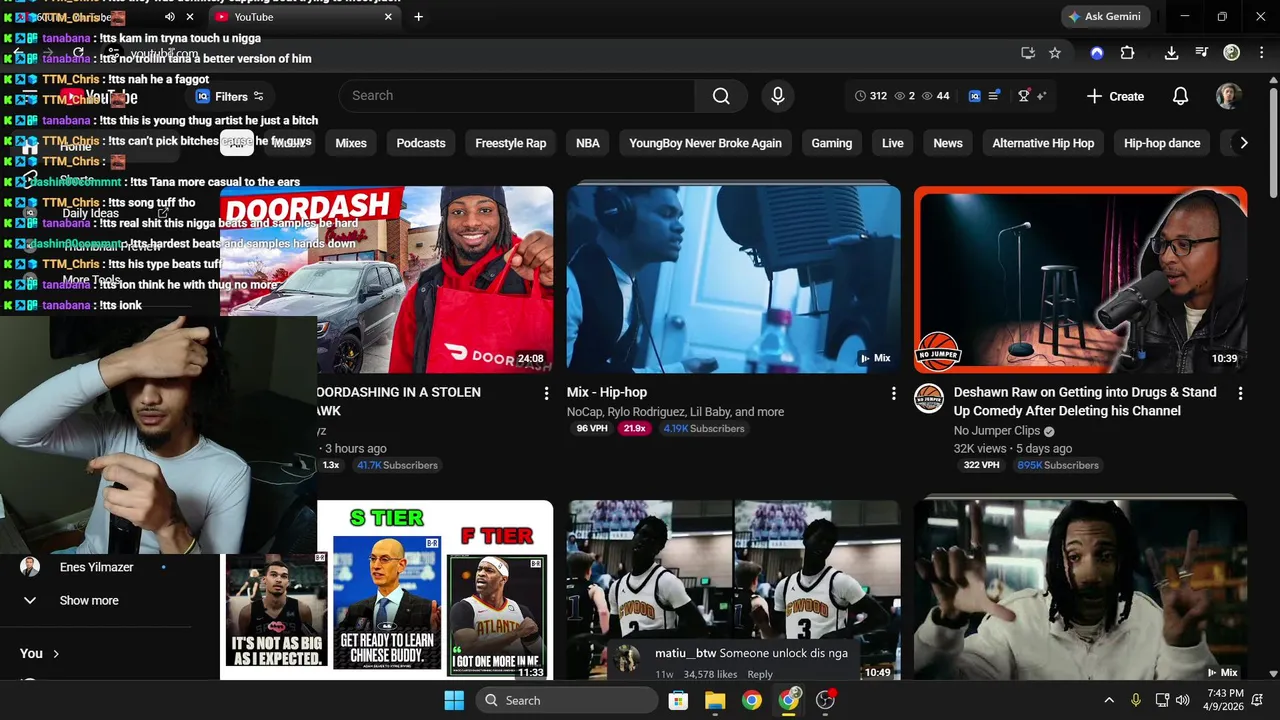Click the clock stat showing 312
The height and width of the screenshot is (720, 1280).
click(x=871, y=96)
